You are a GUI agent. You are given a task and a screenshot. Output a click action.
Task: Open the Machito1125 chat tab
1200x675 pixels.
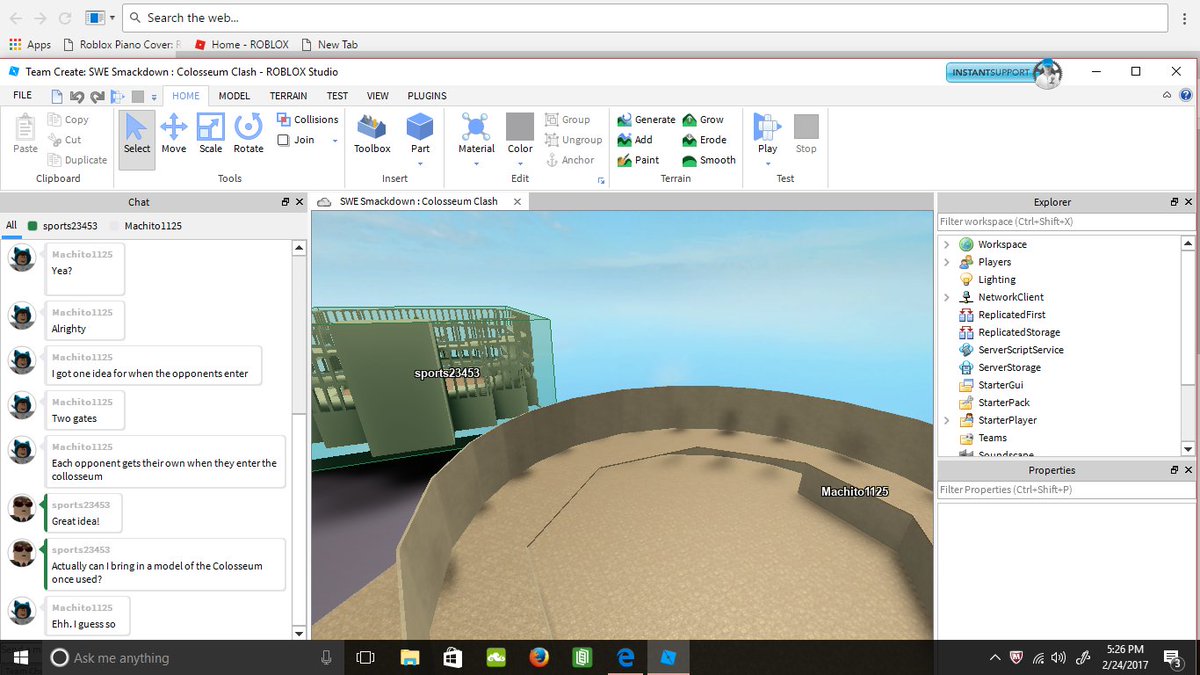coord(146,226)
